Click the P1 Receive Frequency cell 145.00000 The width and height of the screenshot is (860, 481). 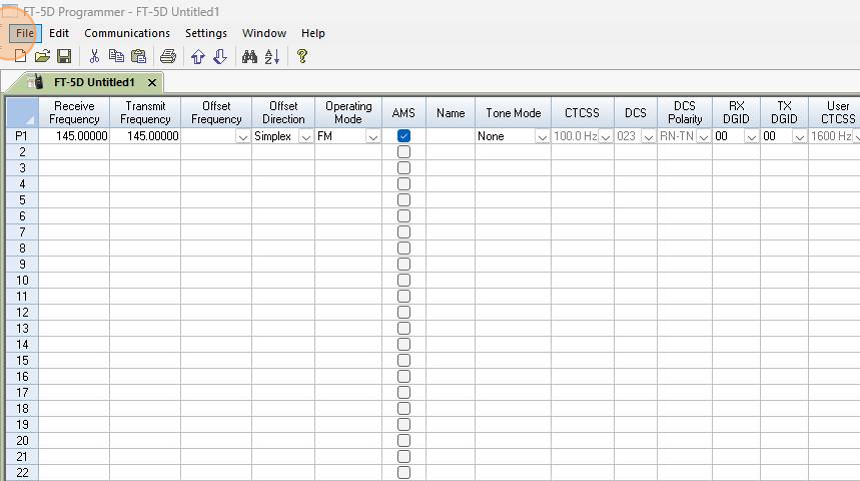[74, 135]
